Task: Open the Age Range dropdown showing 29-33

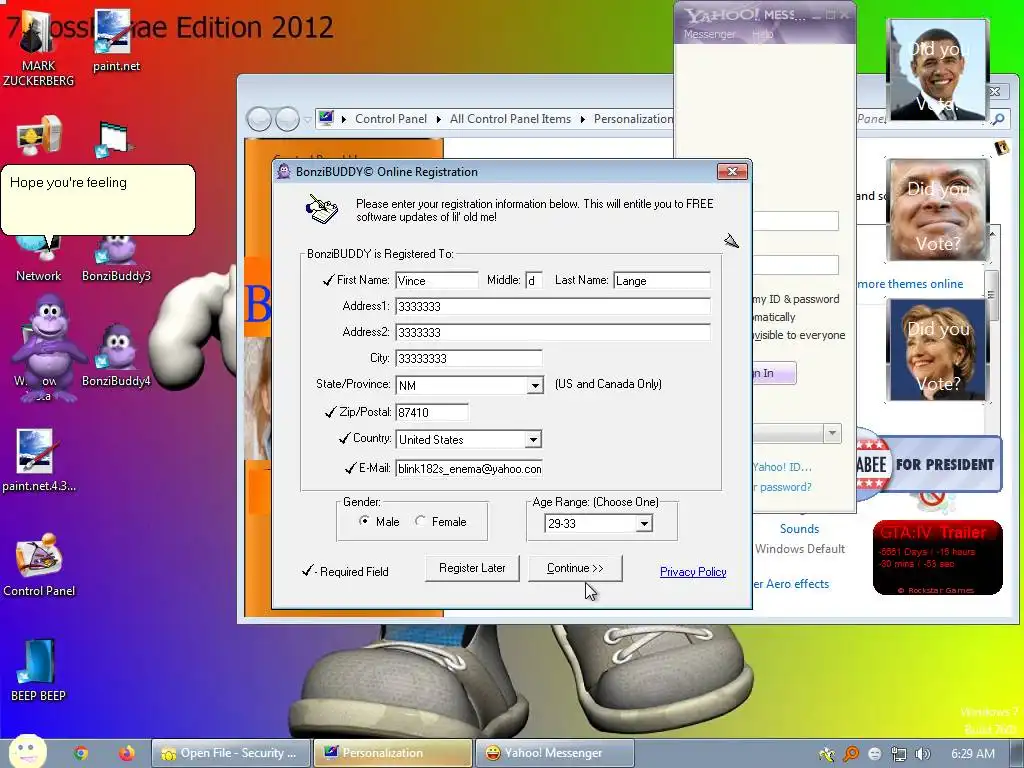Action: [644, 523]
